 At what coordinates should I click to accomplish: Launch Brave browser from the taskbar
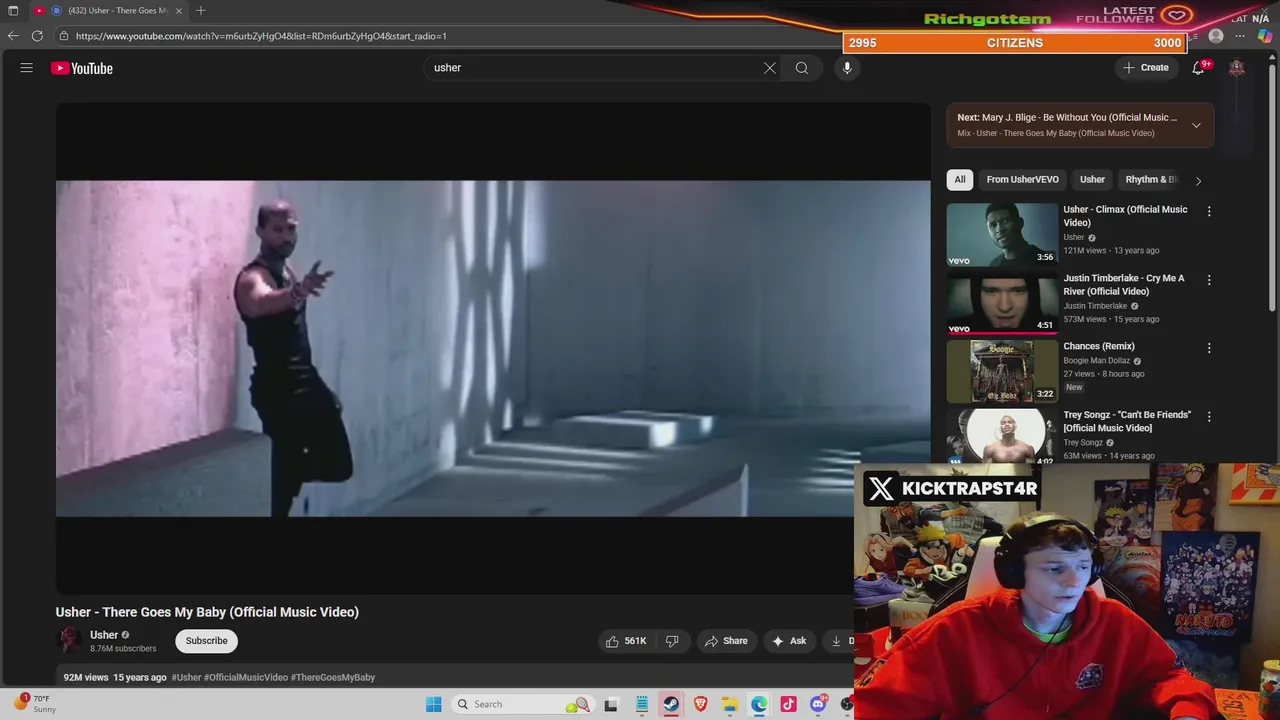tap(701, 704)
